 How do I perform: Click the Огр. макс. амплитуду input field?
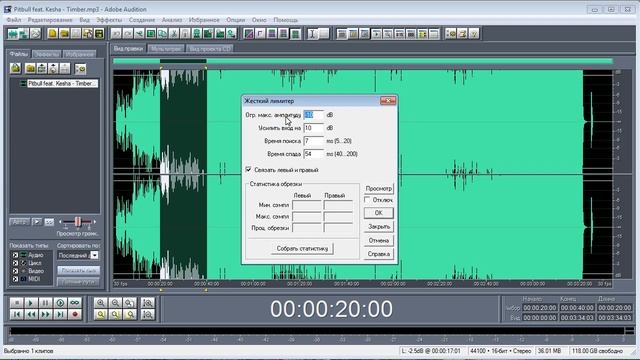[313, 115]
